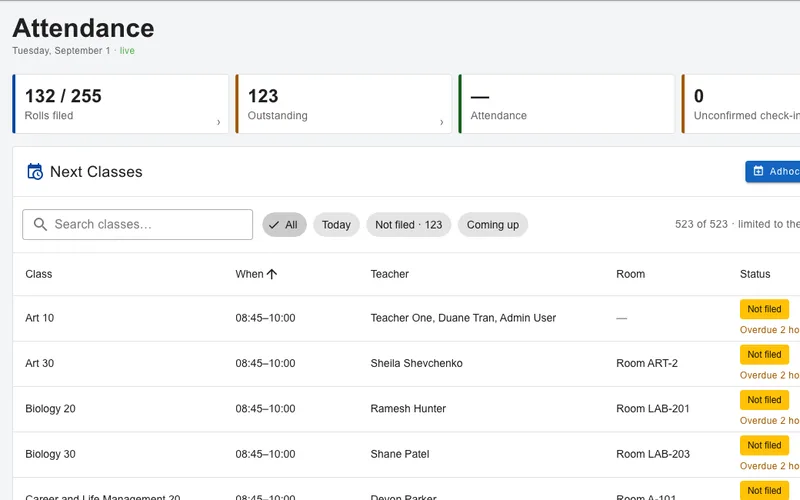This screenshot has width=800, height=500.
Task: Click Not filed badge in Biology 20 row
Action: coord(764,400)
